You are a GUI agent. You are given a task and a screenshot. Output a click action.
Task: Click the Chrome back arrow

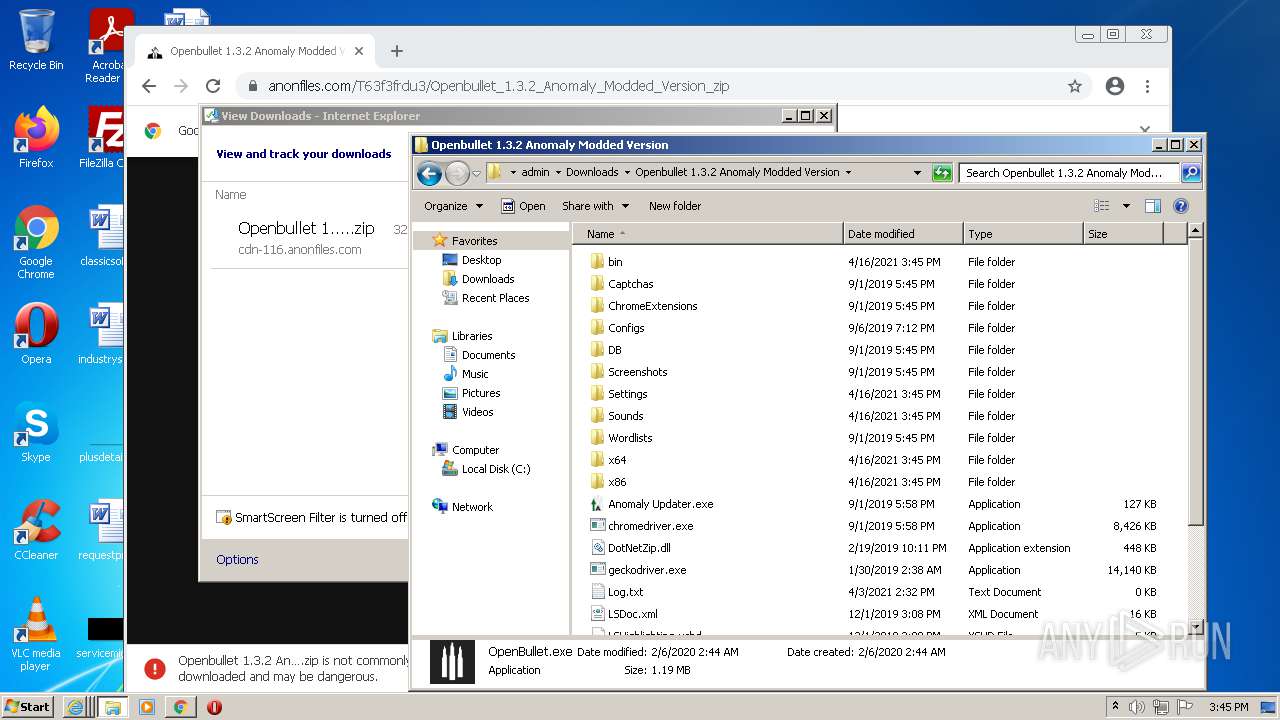pos(149,86)
